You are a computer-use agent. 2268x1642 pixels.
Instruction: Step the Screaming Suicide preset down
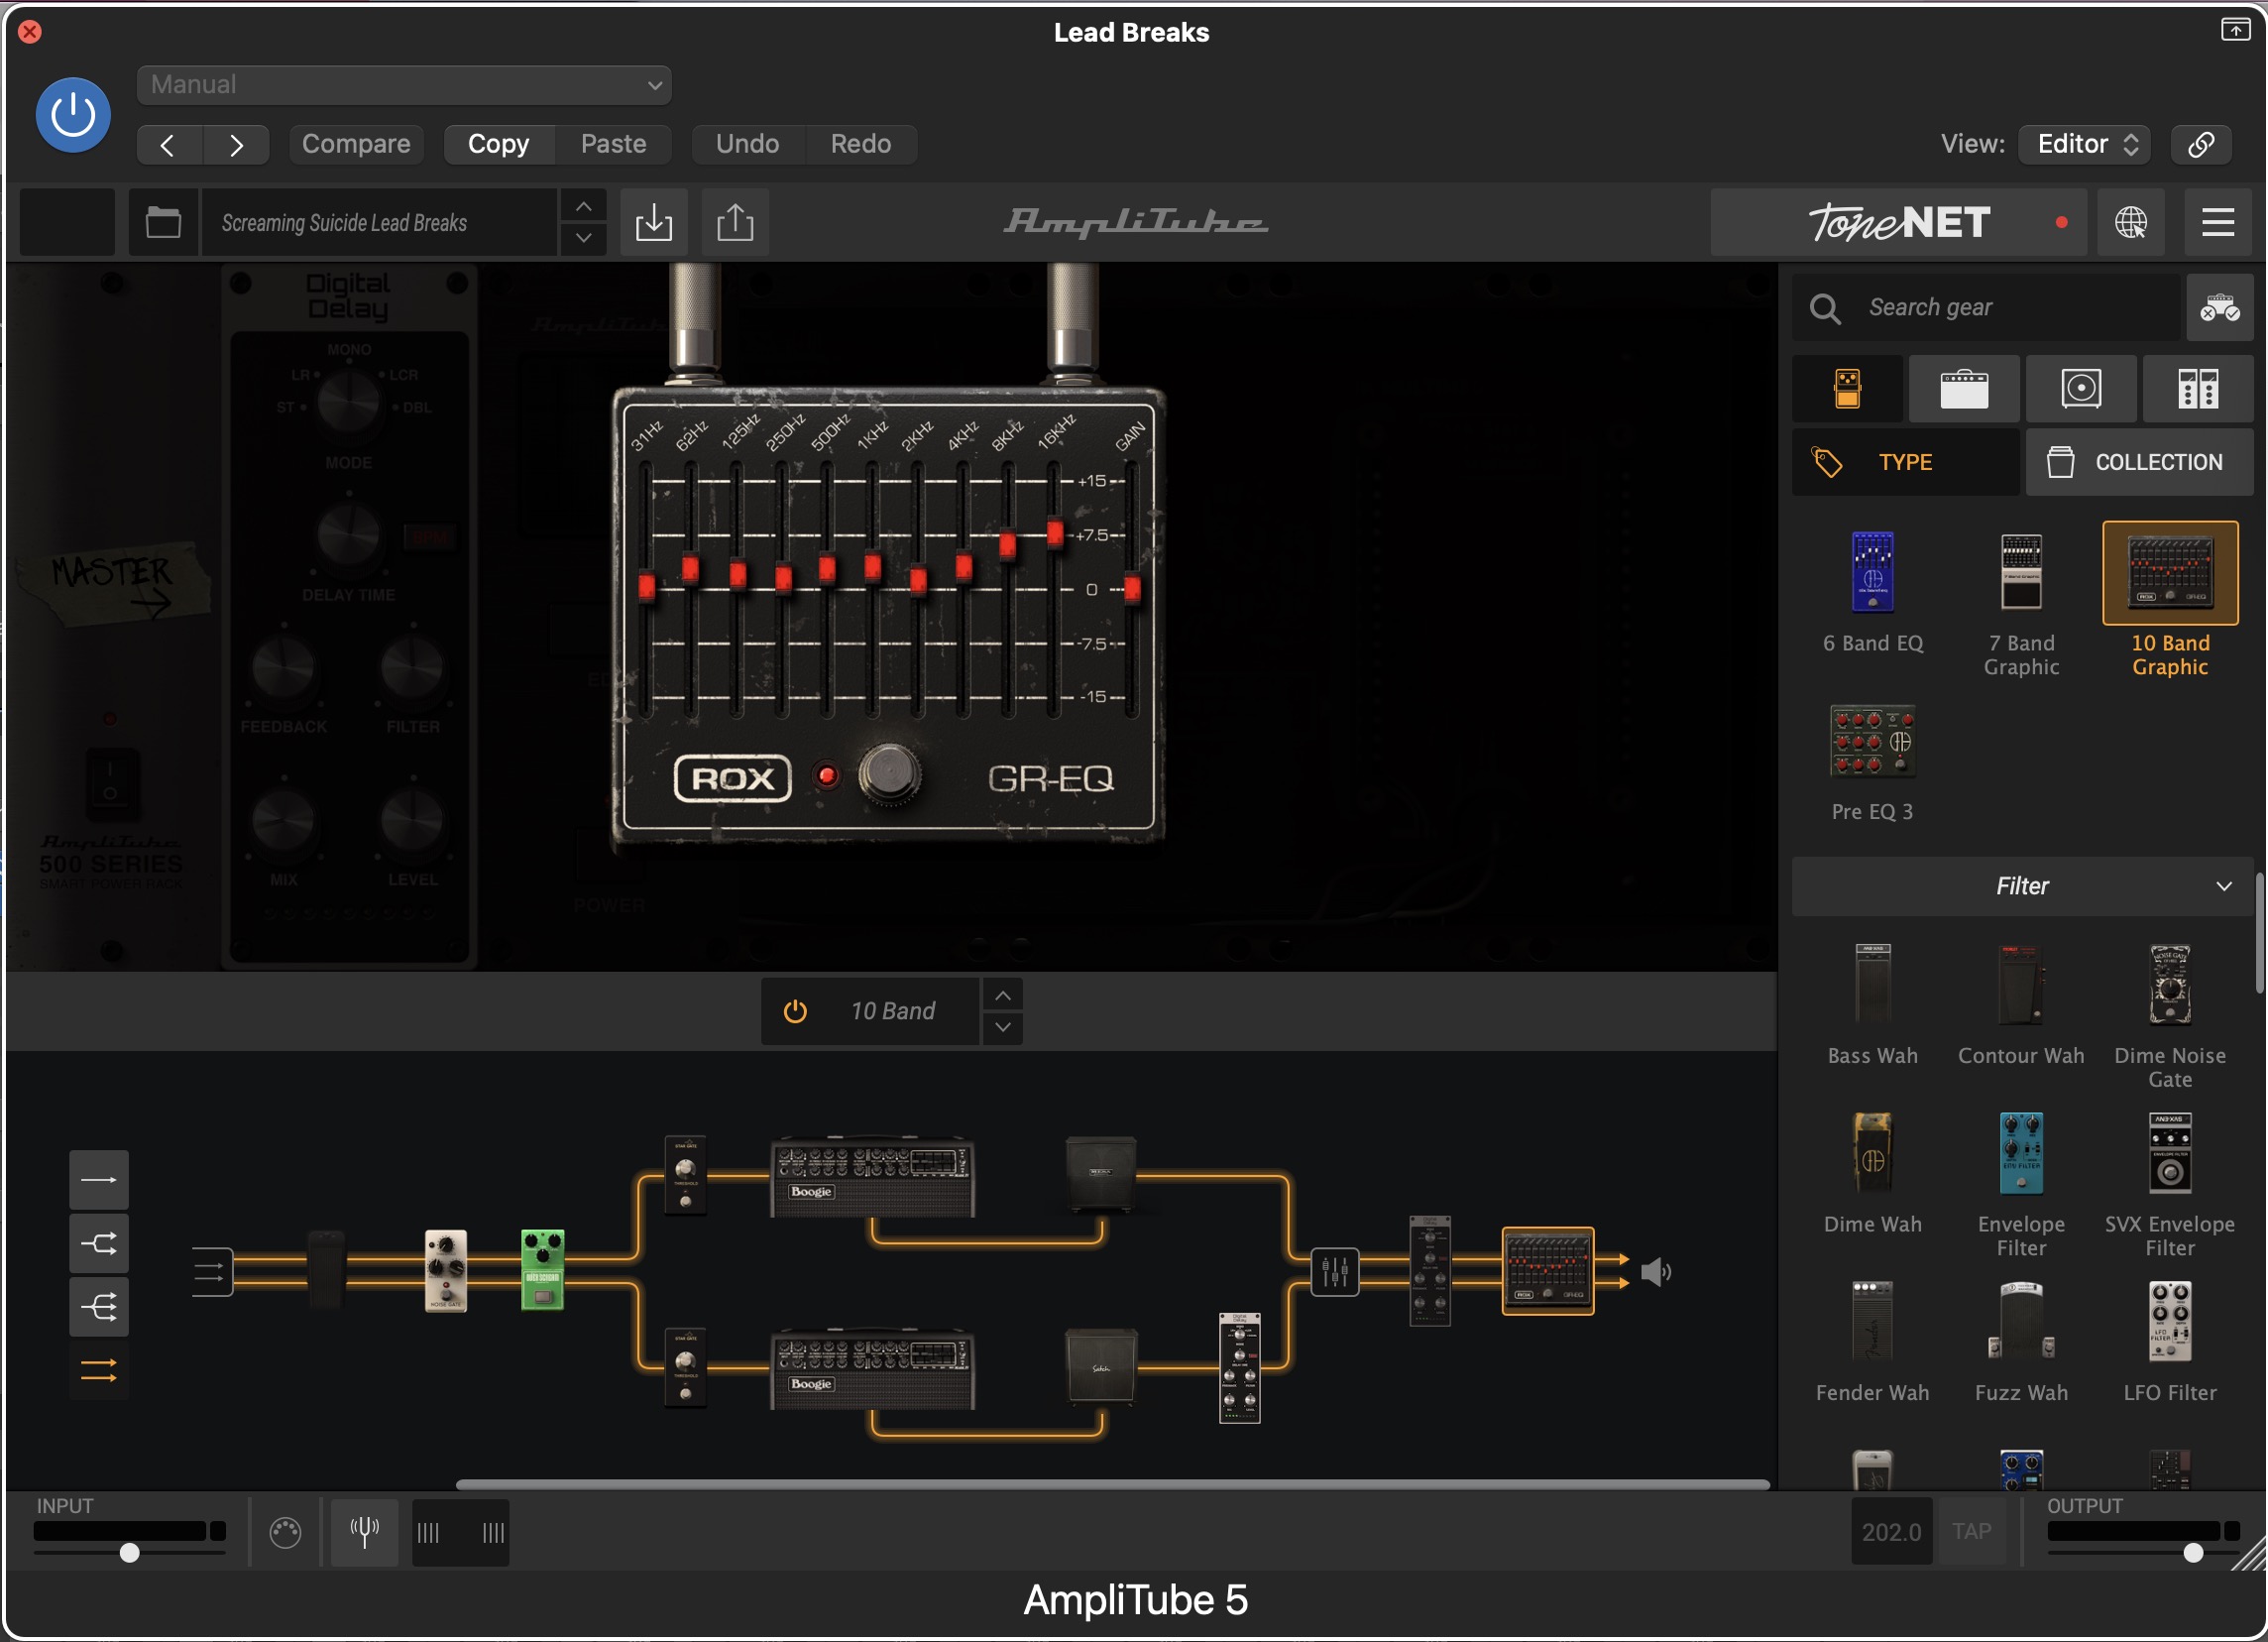(583, 238)
